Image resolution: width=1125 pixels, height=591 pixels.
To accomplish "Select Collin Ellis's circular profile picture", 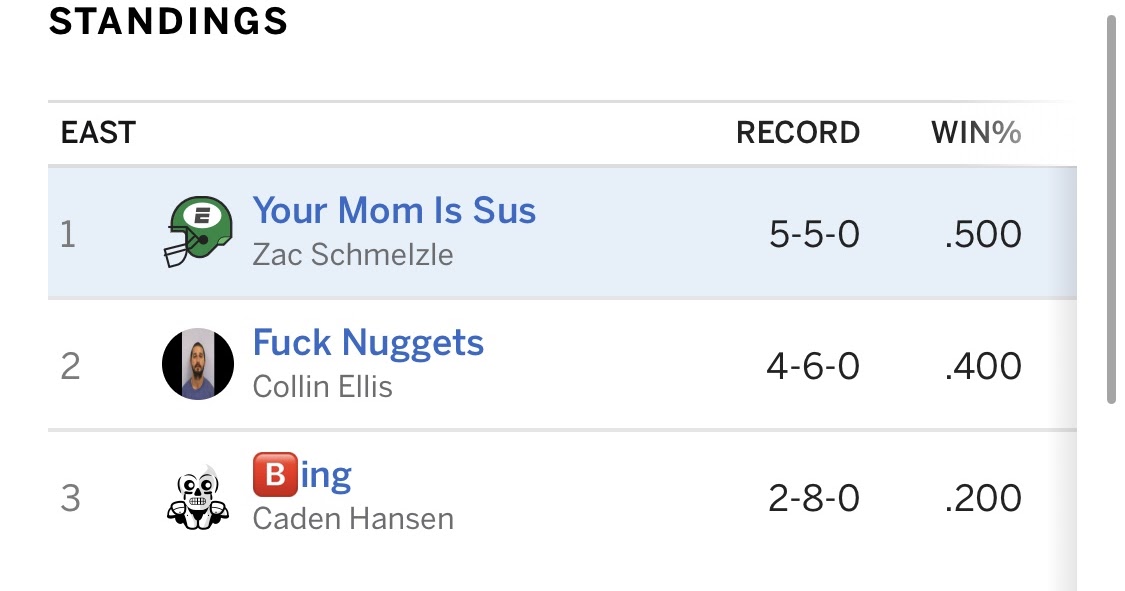I will point(197,363).
